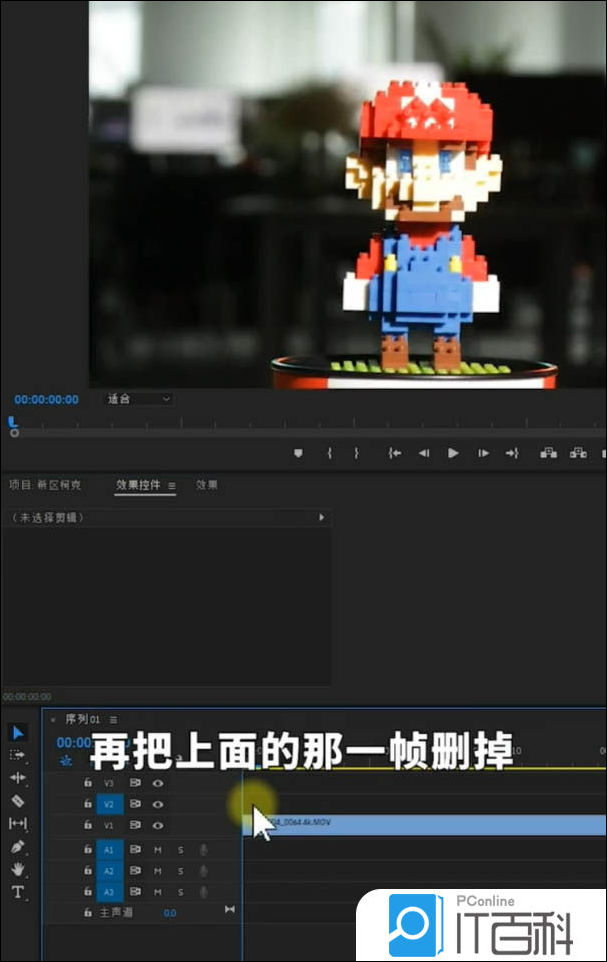The image size is (607, 962).
Task: Toggle lock on track V1
Action: tap(88, 825)
